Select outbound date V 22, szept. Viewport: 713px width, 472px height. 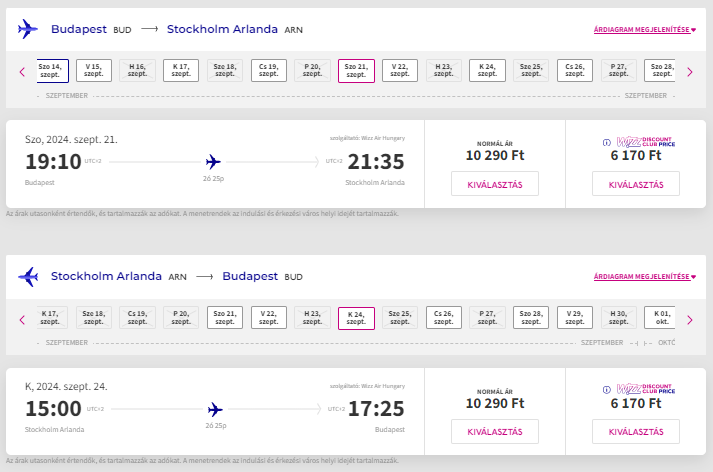400,70
